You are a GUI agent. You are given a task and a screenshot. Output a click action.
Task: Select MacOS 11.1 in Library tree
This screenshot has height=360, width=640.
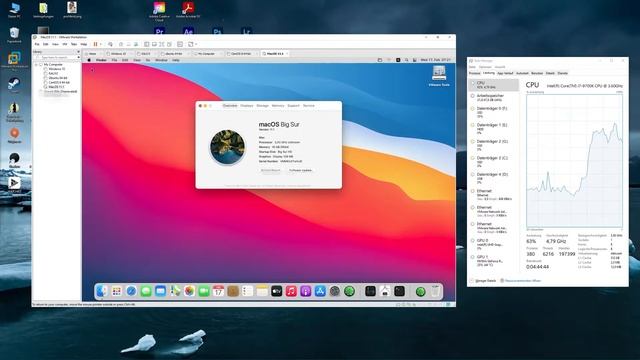tap(56, 87)
